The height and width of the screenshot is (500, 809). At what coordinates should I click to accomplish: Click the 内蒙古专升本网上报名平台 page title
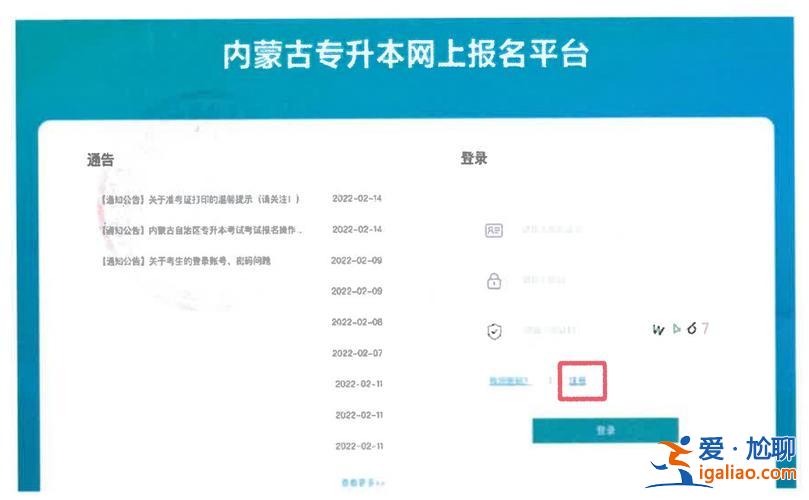pos(406,54)
